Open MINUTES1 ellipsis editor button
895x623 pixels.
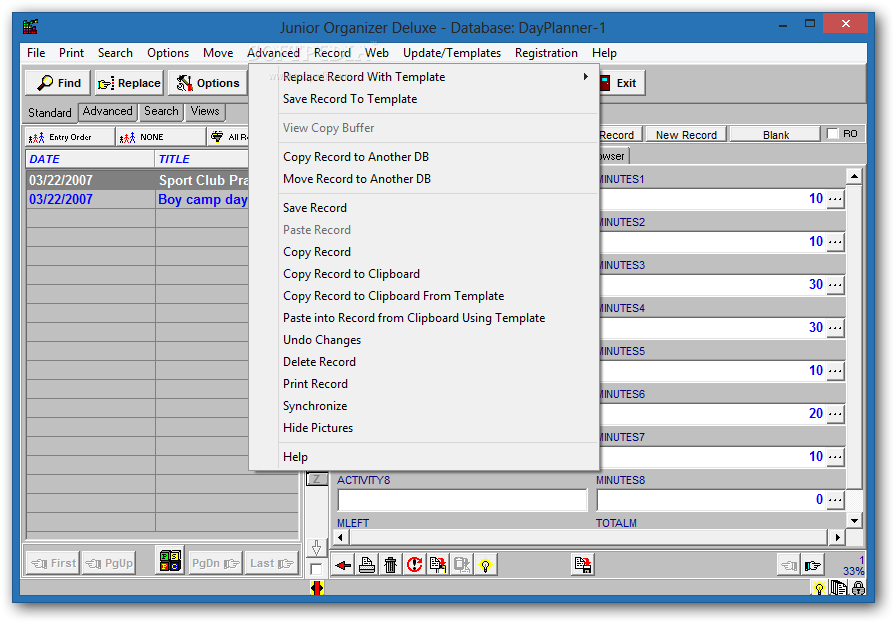[x=835, y=199]
